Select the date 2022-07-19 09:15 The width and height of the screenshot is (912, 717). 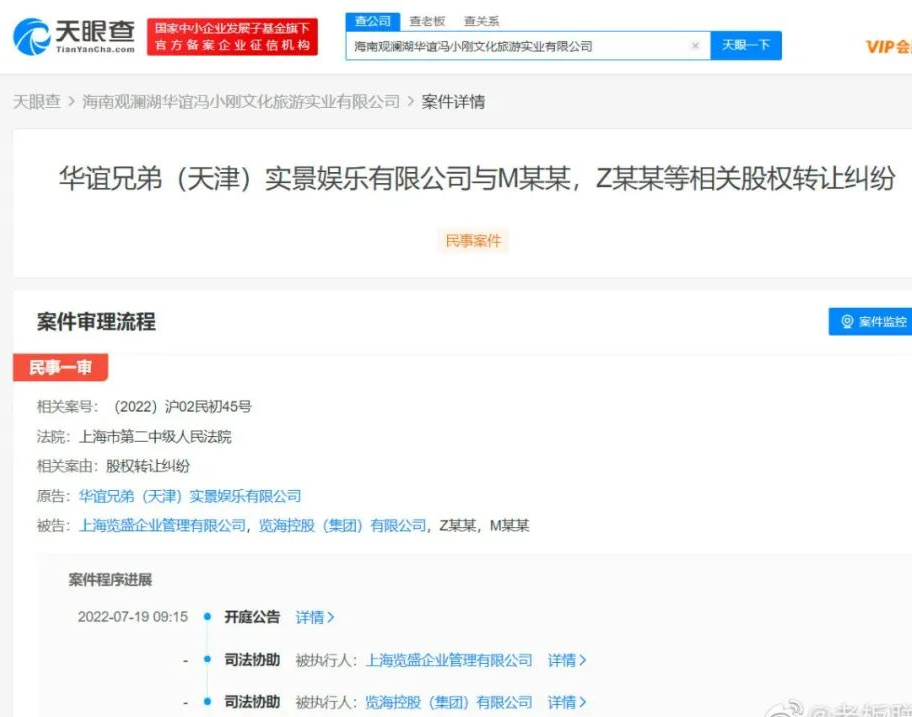[133, 616]
